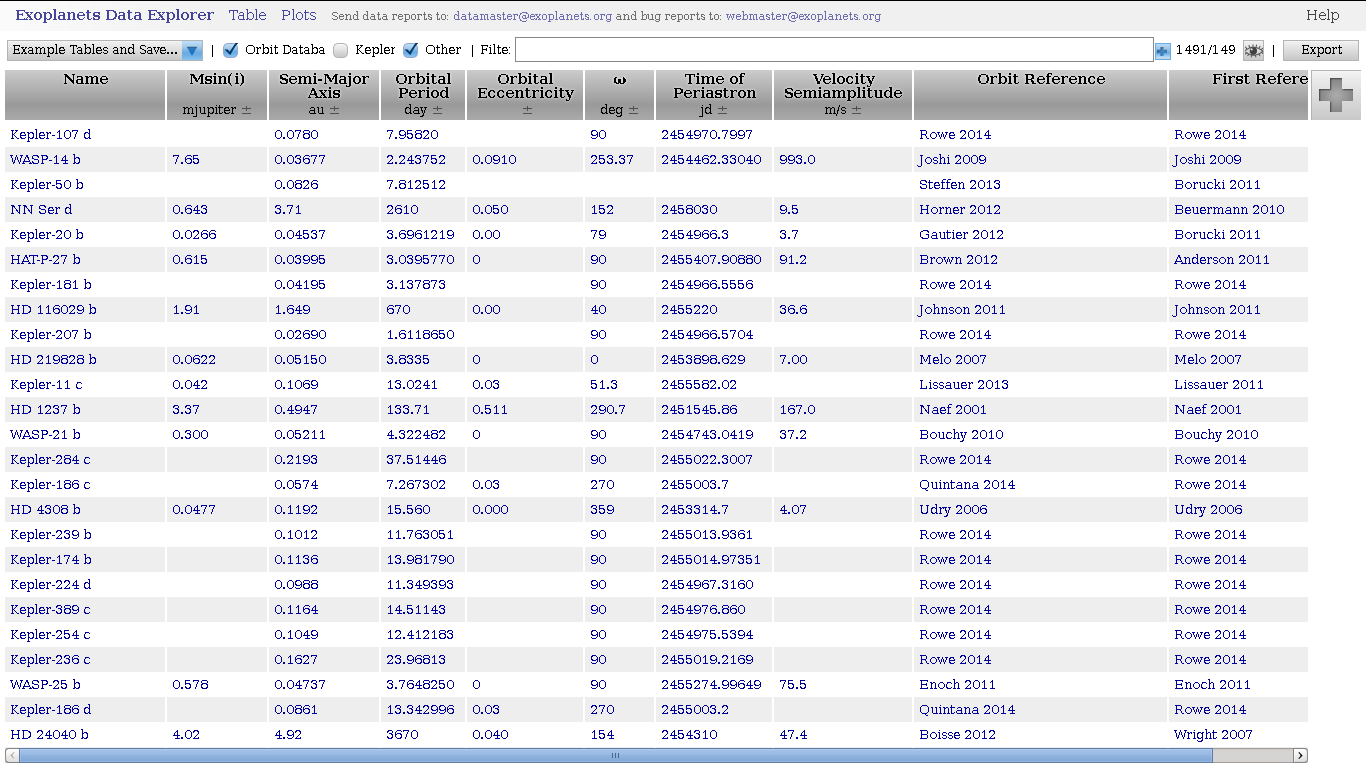1366x768 pixels.
Task: Open the Table tab
Action: click(x=248, y=15)
